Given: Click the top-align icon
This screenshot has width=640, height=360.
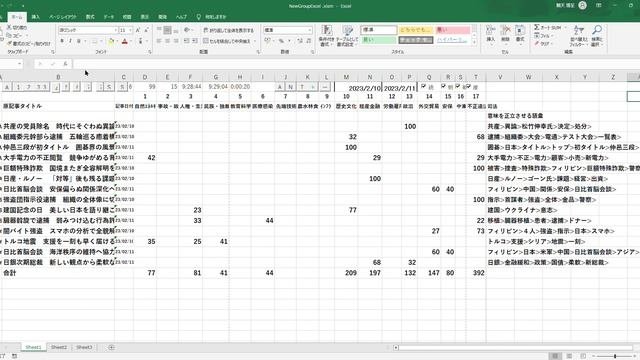Looking at the screenshot, I should point(159,30).
